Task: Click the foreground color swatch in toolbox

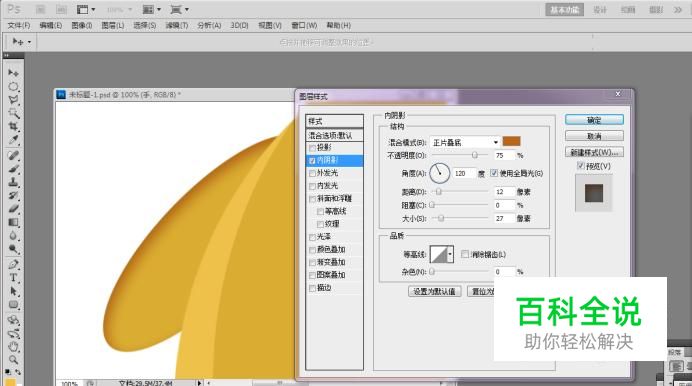Action: [x=10, y=382]
